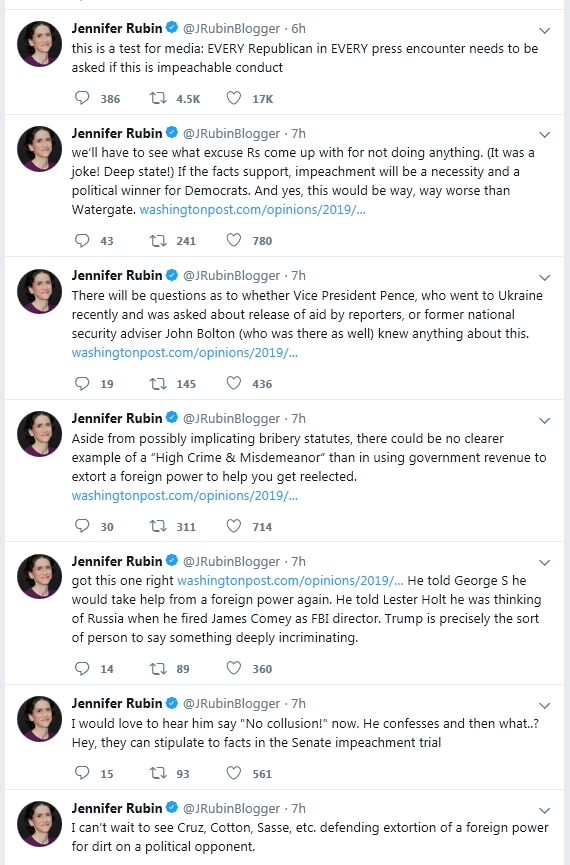The height and width of the screenshot is (865, 570).
Task: Like the Watergate tweet with 780 likes
Action: (x=234, y=240)
